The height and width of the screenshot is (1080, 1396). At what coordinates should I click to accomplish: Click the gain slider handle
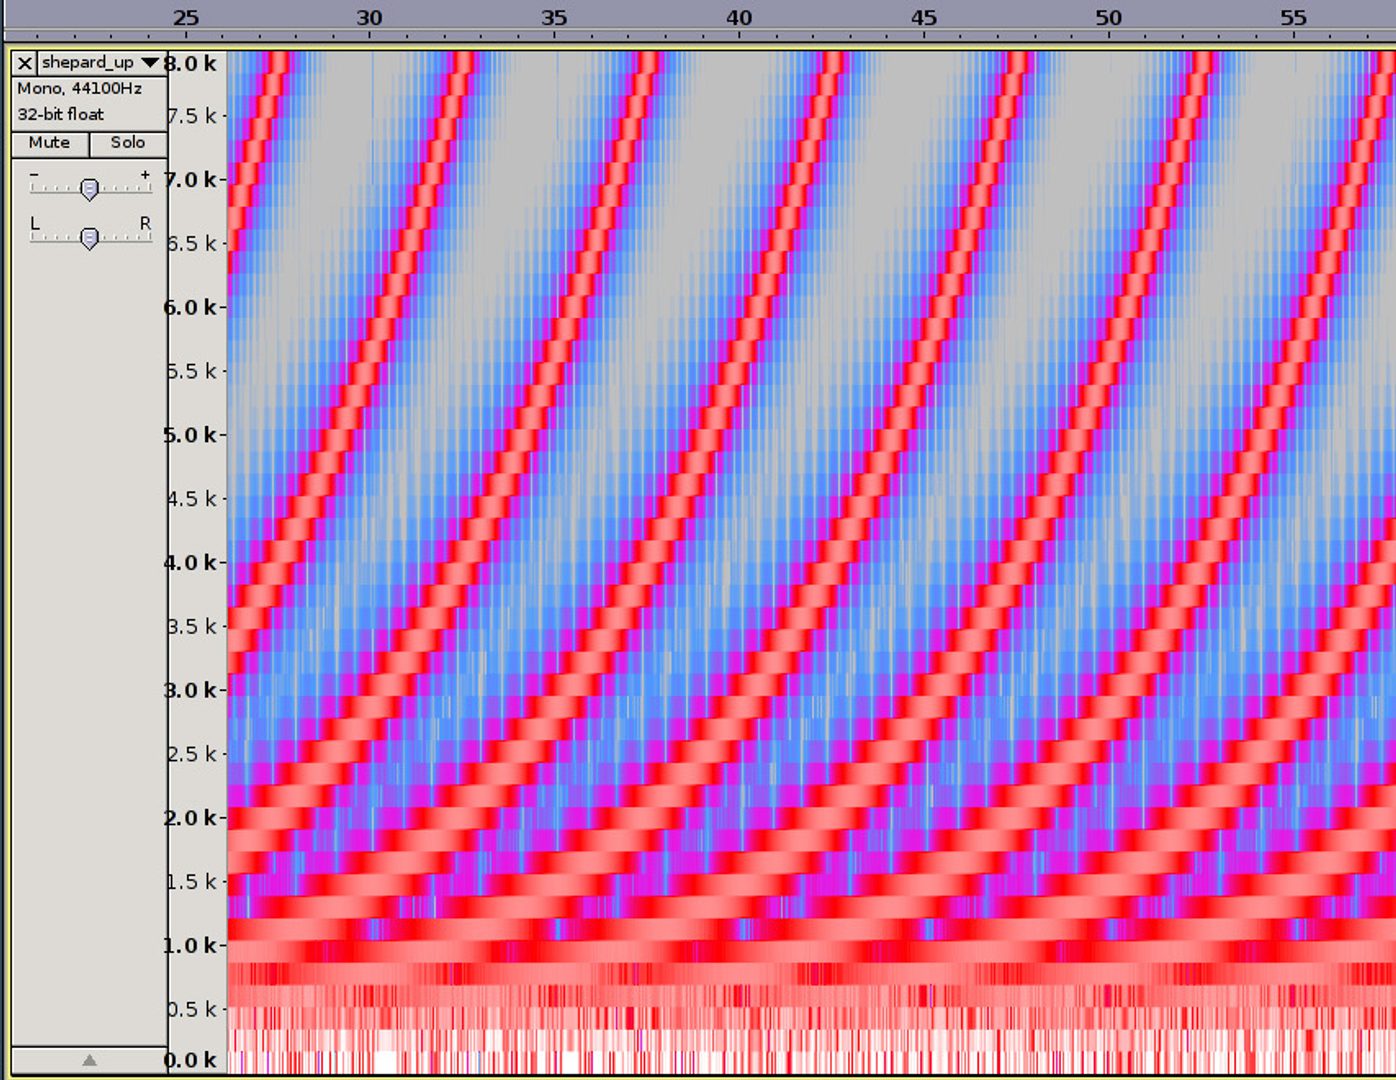89,189
